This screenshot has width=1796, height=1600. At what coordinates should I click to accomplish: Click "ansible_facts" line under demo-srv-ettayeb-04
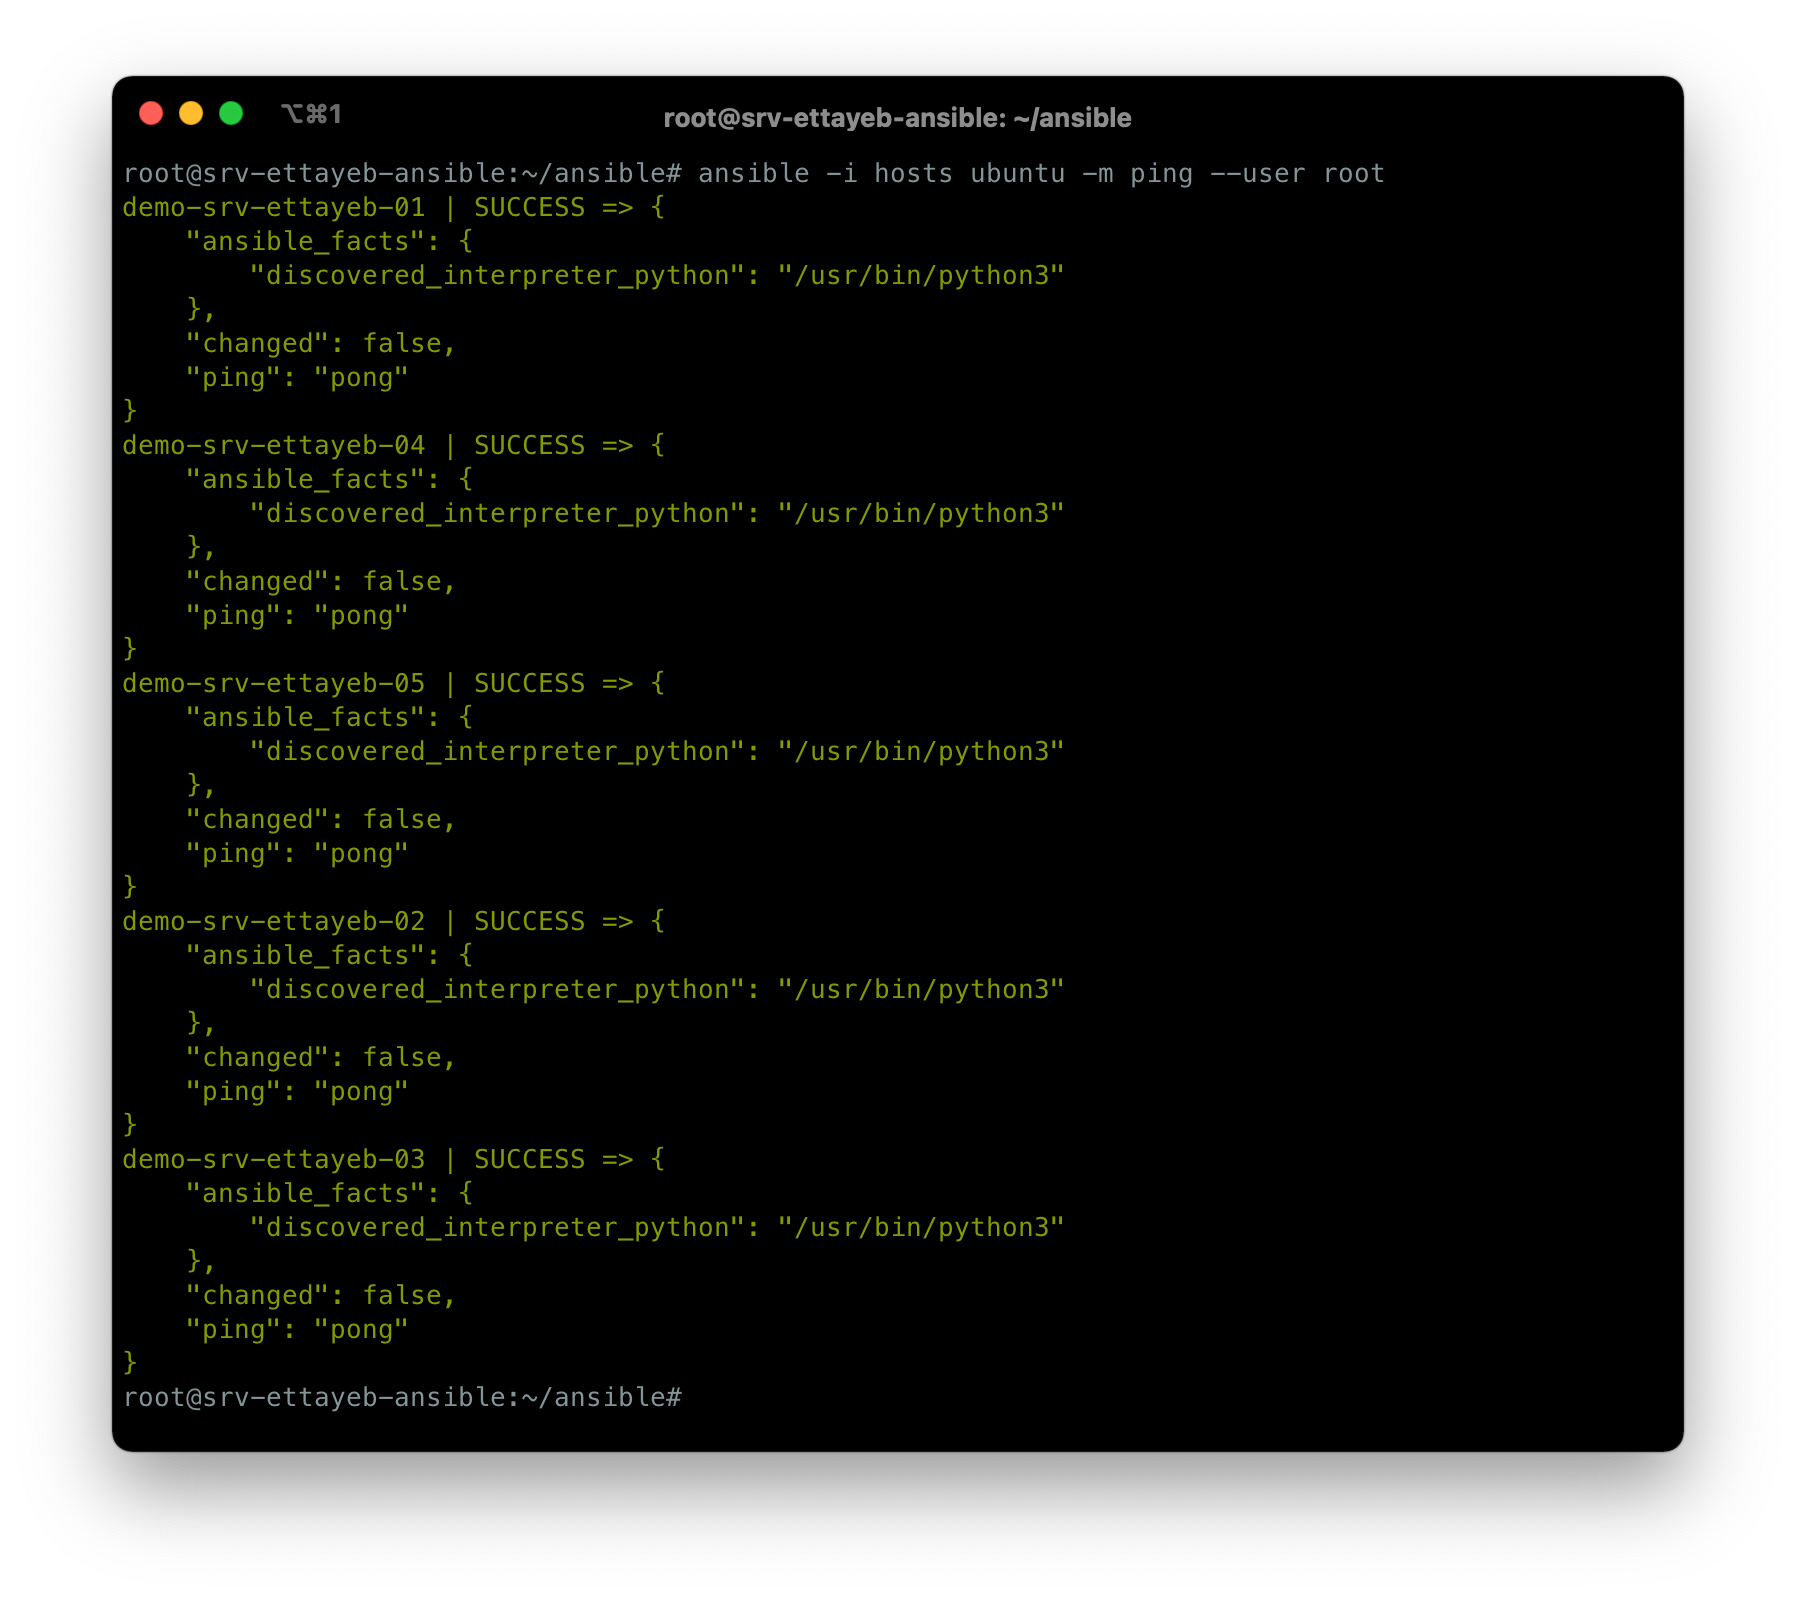tap(329, 480)
